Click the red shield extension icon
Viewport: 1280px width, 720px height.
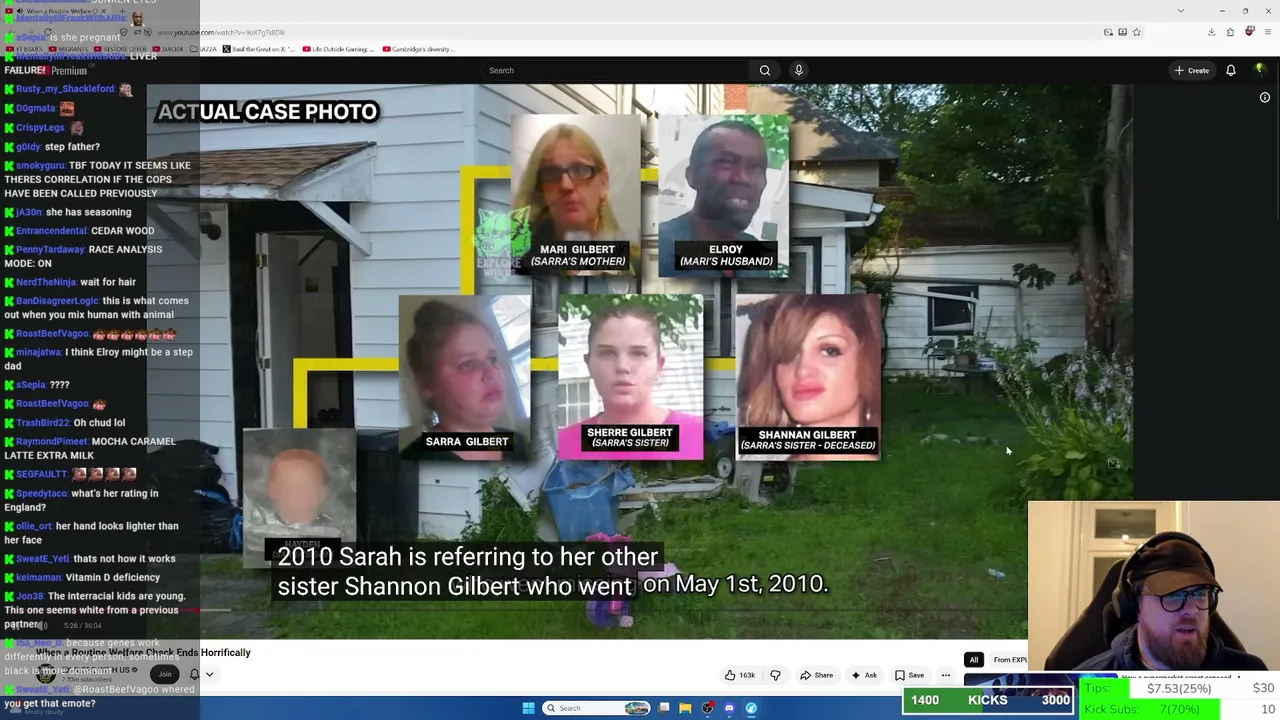(1249, 32)
